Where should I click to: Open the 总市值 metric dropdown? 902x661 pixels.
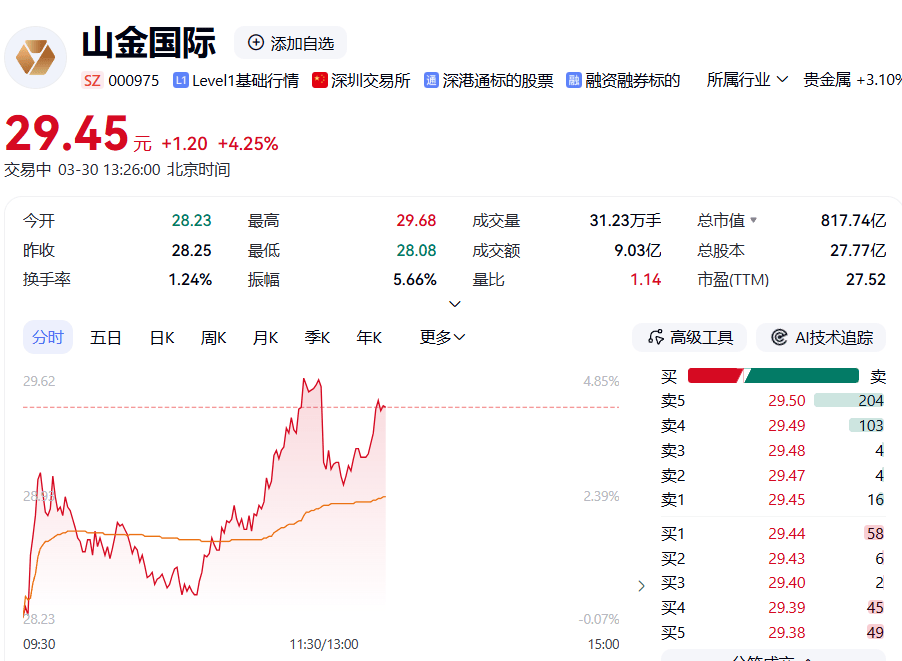coord(754,220)
